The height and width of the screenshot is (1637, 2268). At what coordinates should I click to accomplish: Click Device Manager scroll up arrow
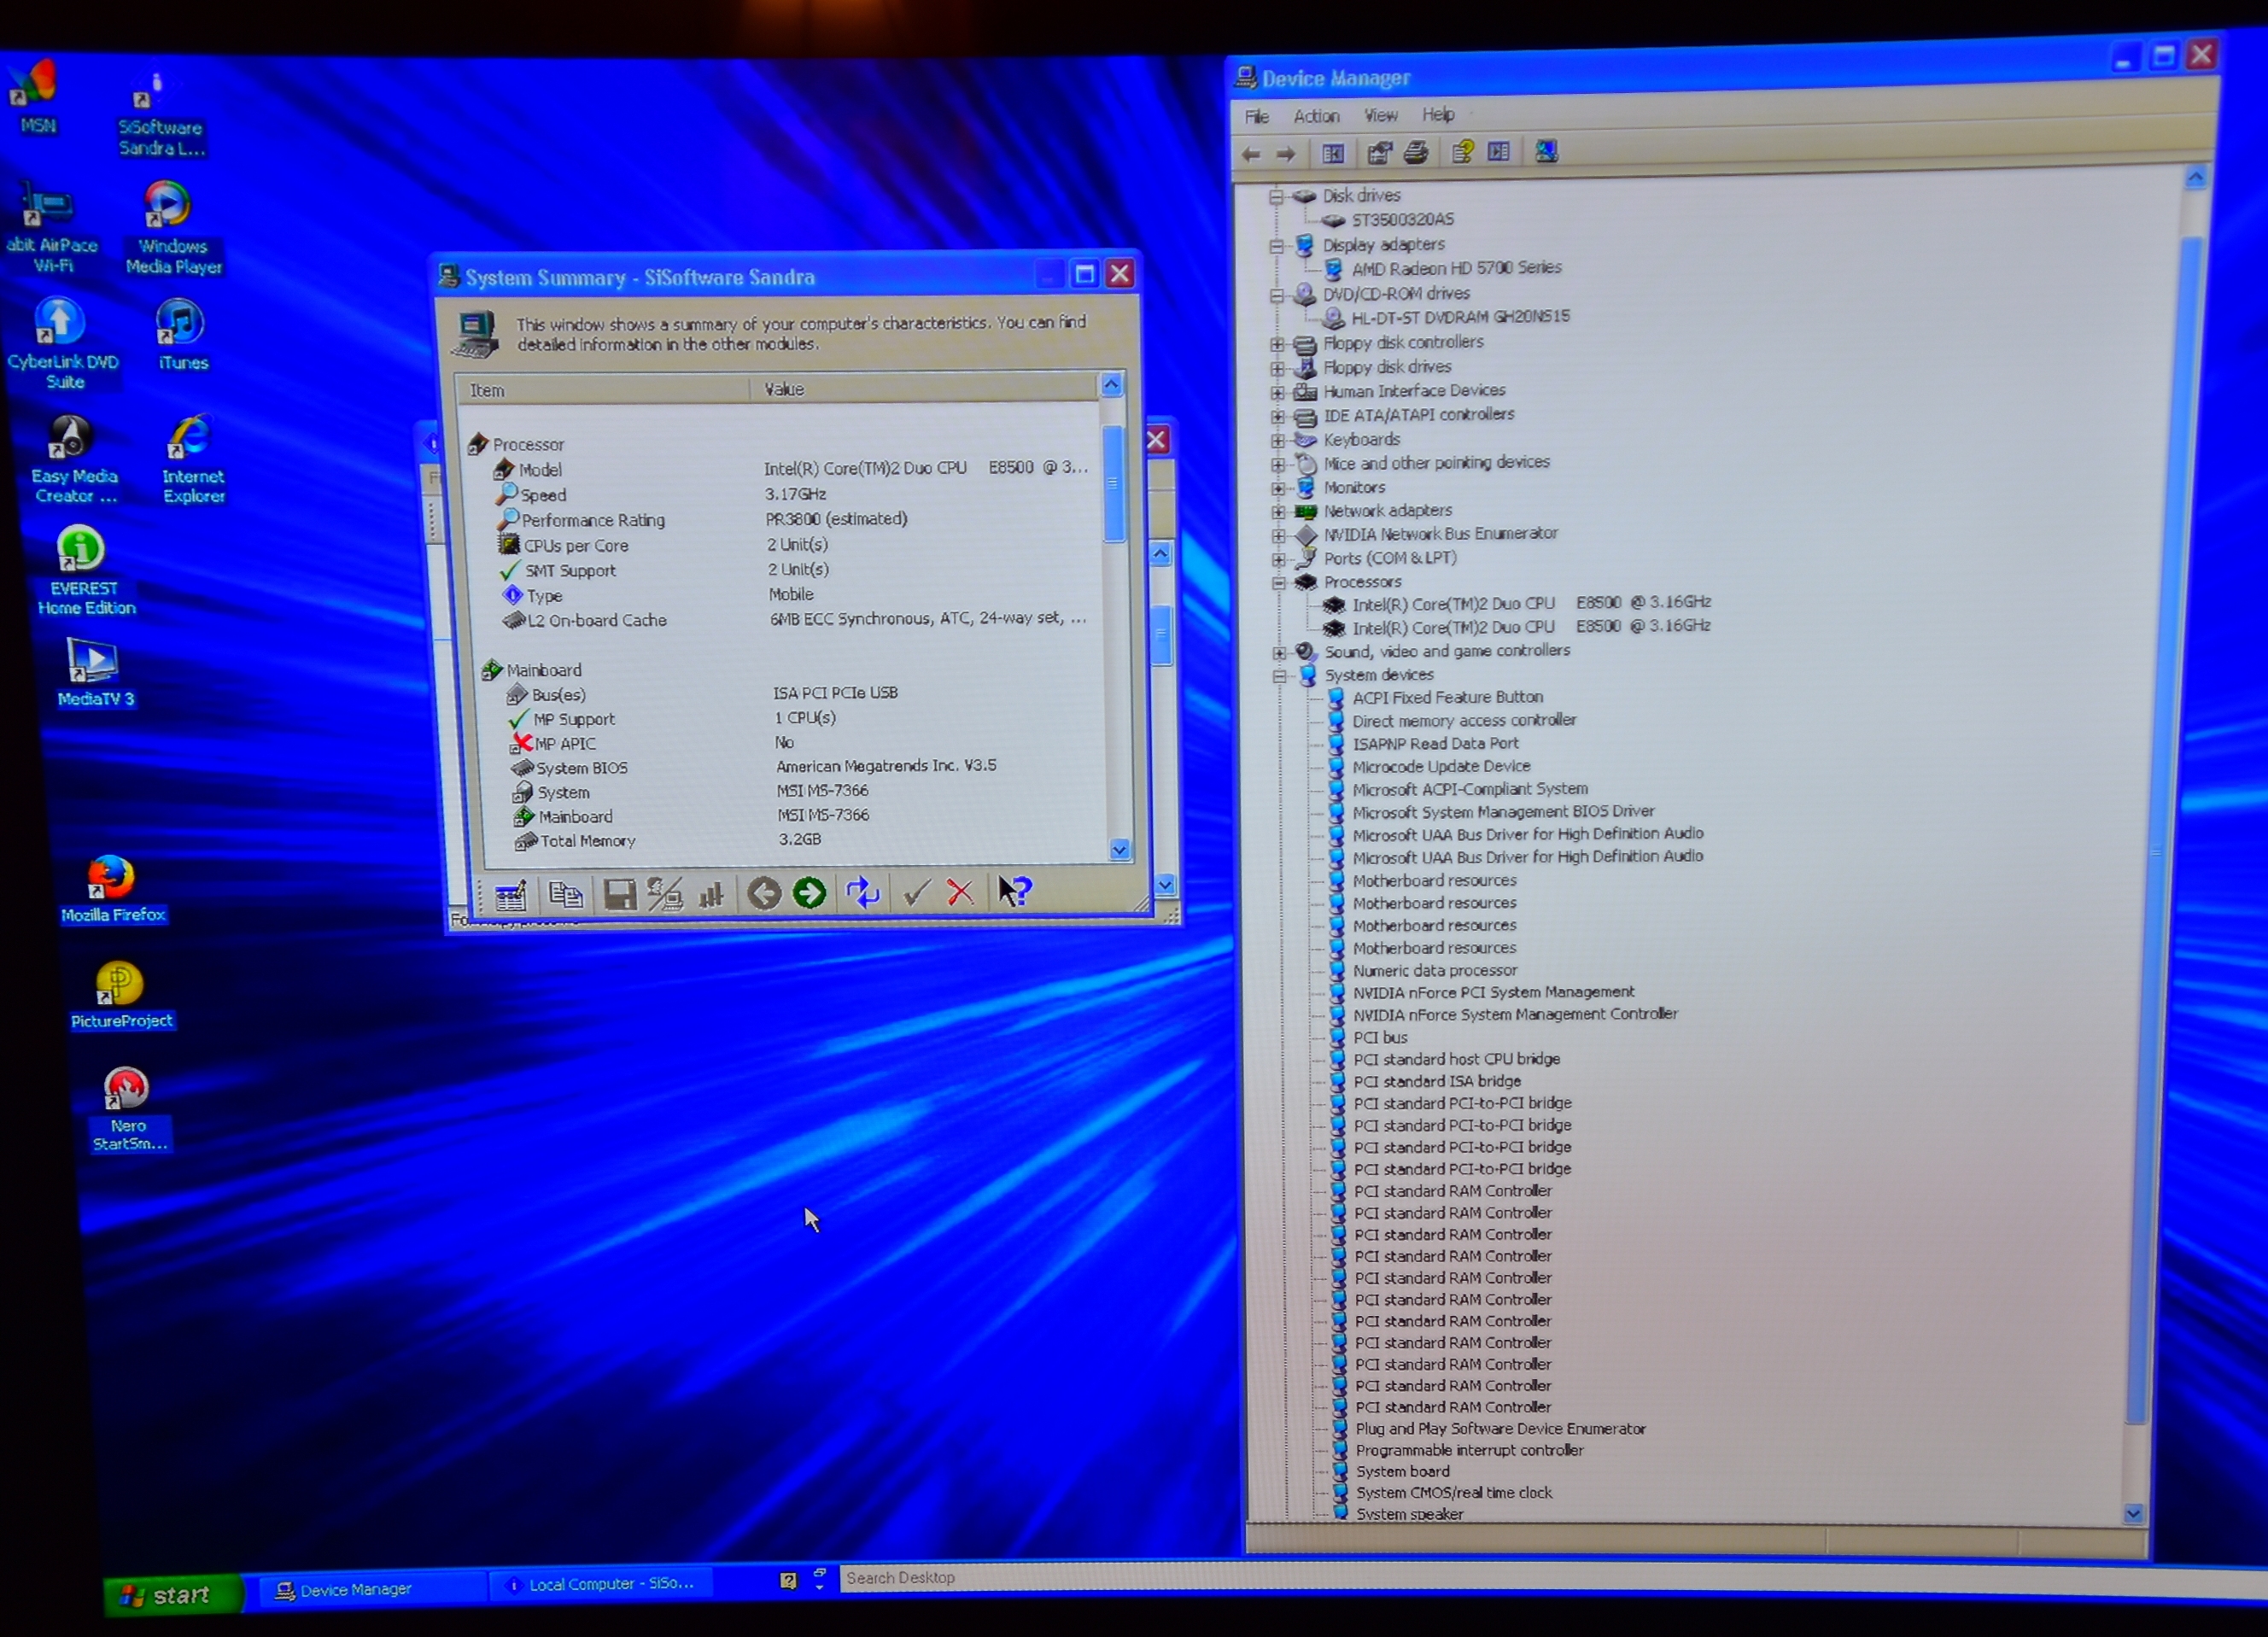pyautogui.click(x=2195, y=178)
